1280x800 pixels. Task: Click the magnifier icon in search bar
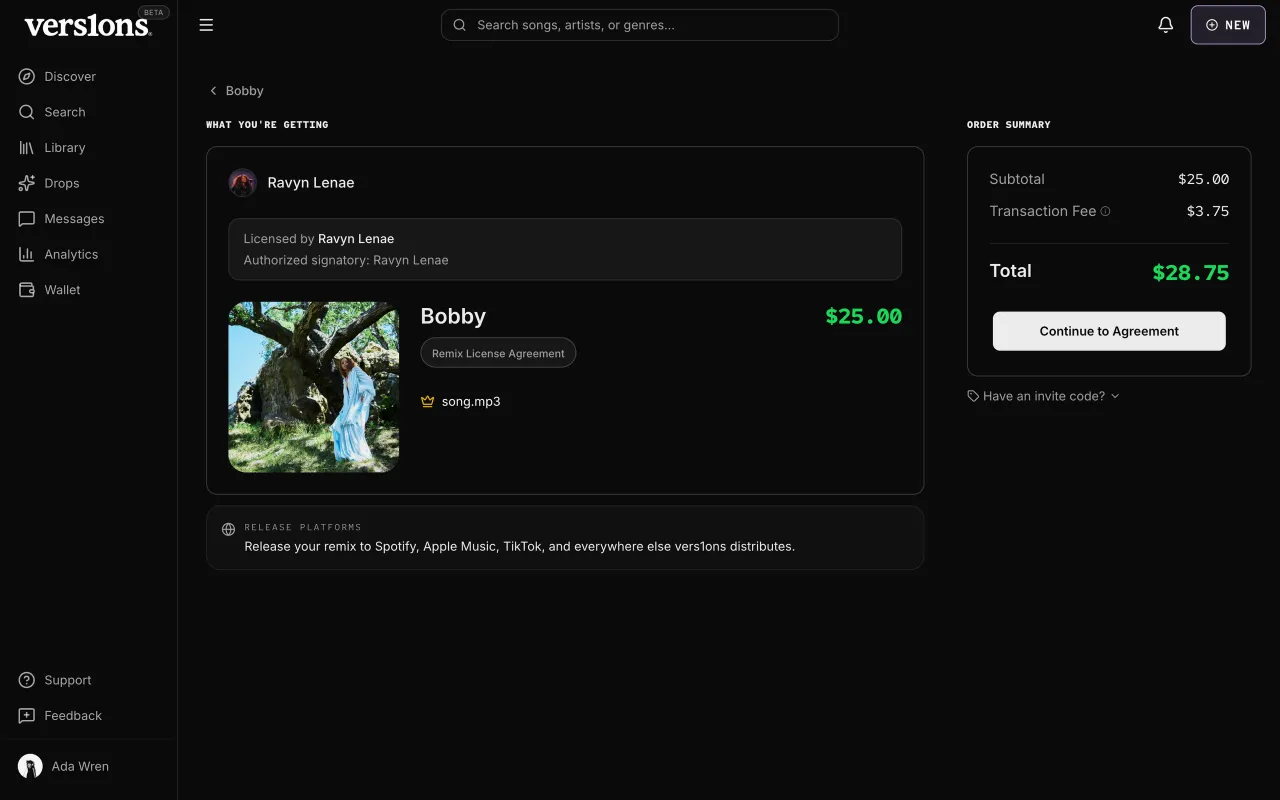(460, 25)
